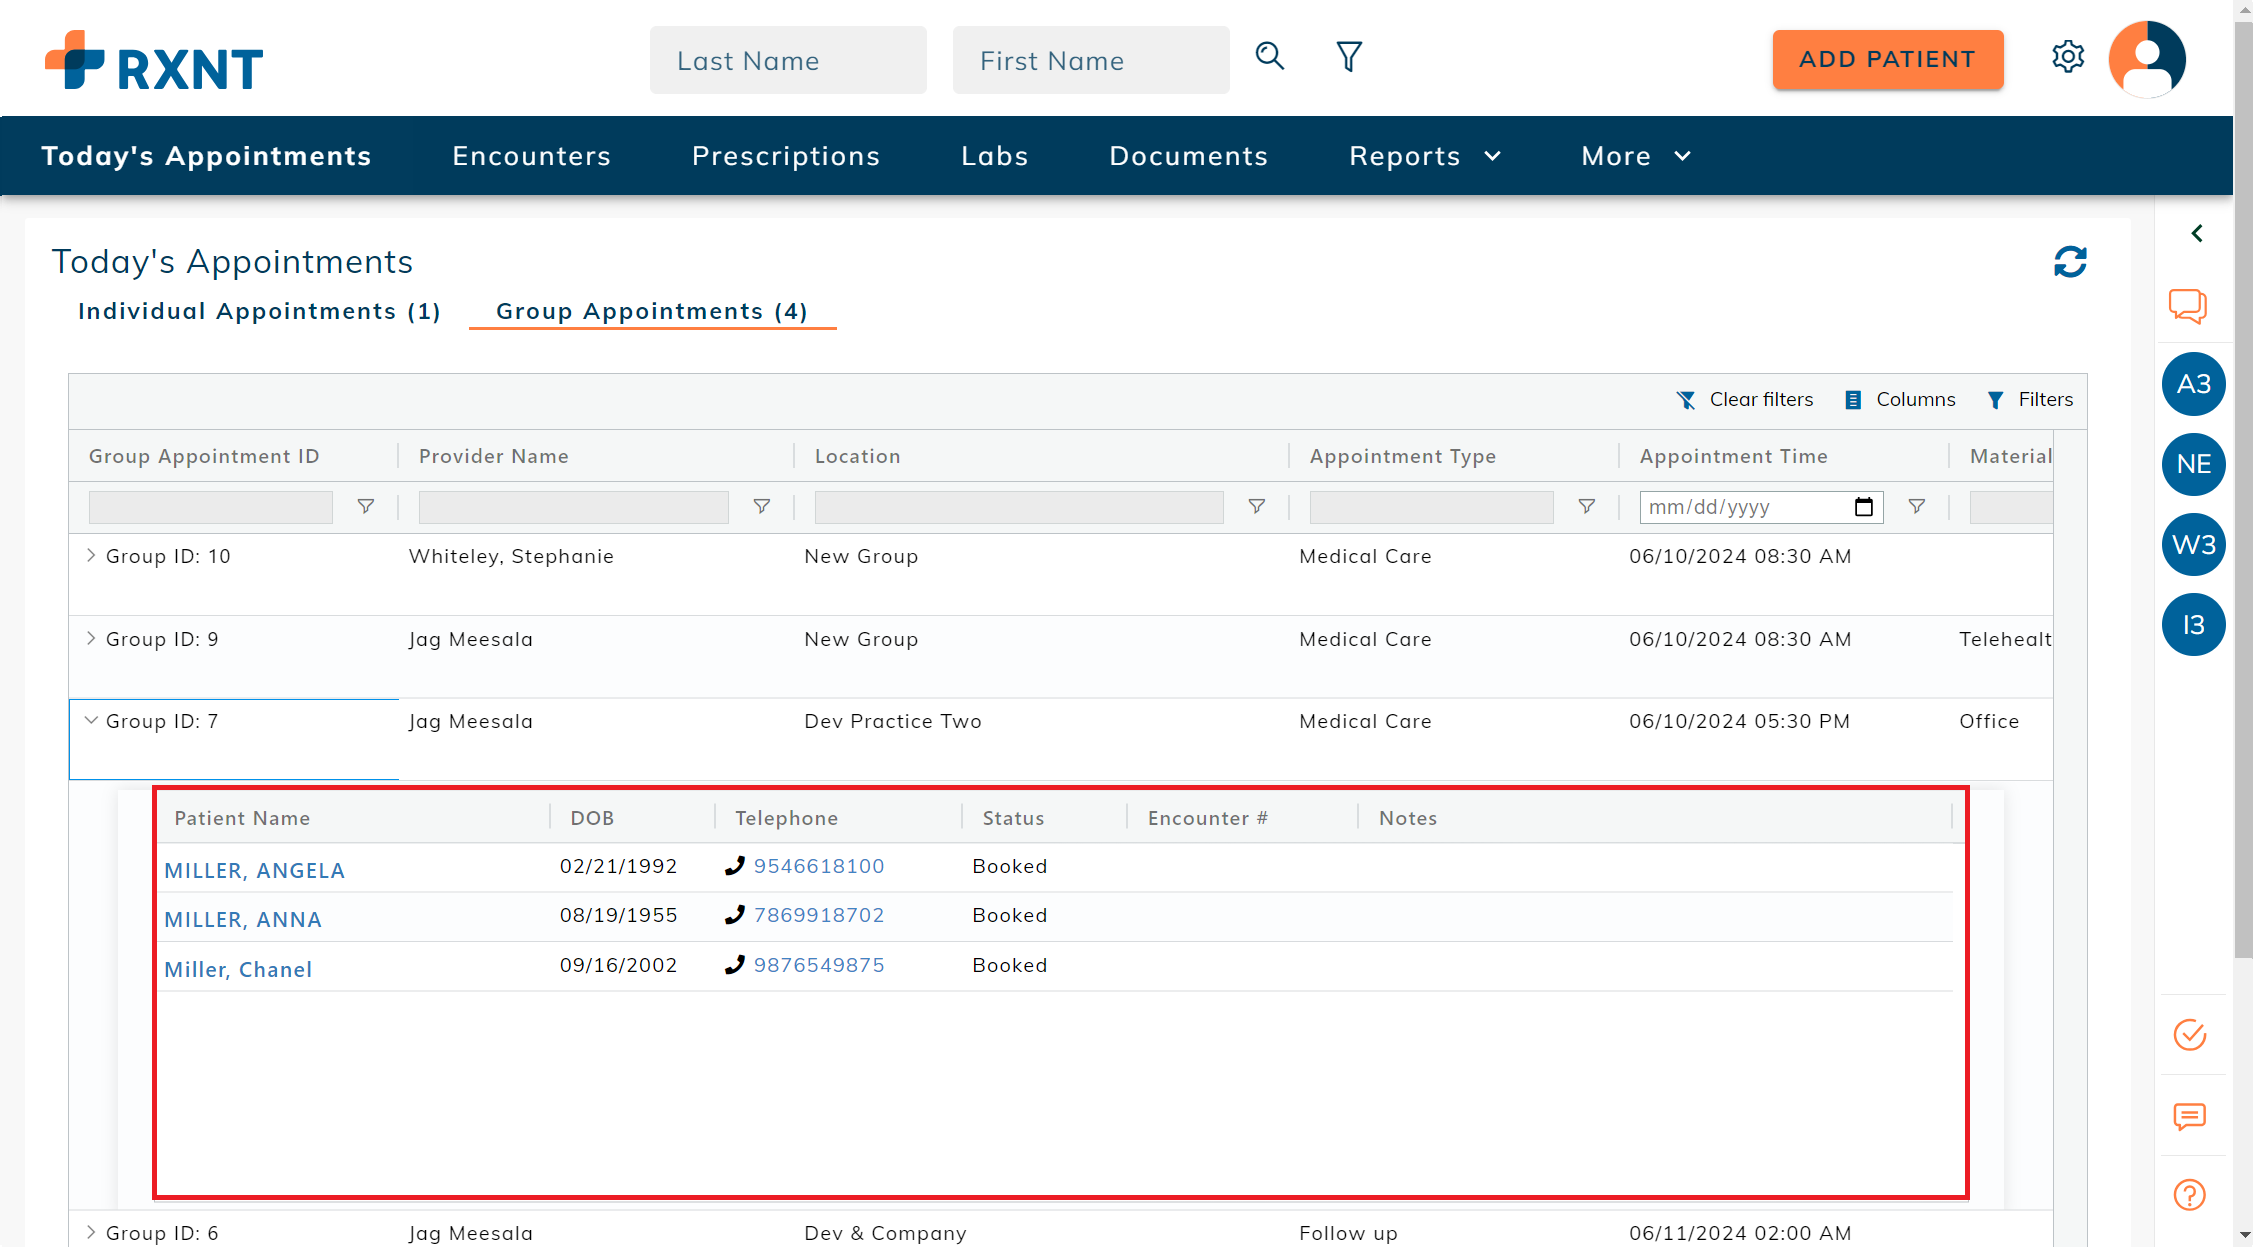This screenshot has width=2253, height=1247.
Task: Click Clear filters button
Action: [x=1744, y=399]
